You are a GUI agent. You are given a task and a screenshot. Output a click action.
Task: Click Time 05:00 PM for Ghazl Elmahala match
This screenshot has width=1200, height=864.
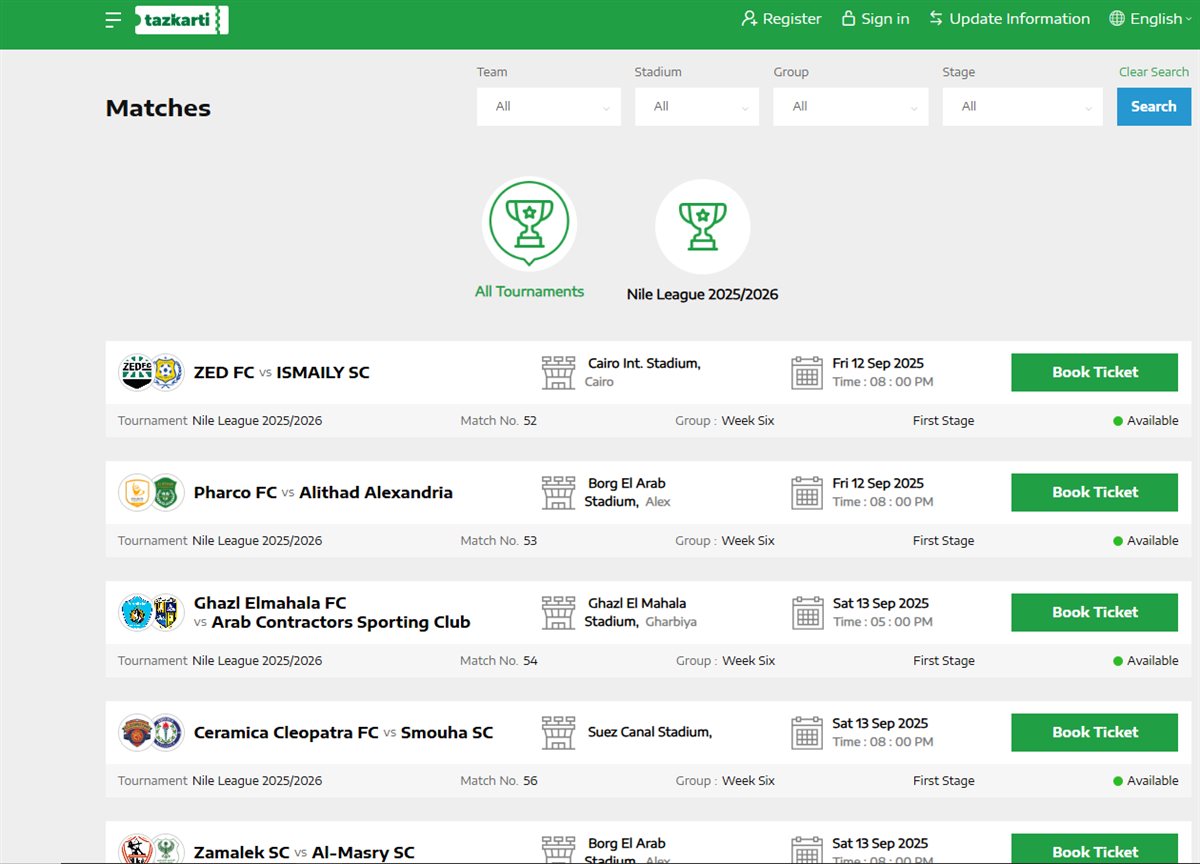[x=883, y=622]
